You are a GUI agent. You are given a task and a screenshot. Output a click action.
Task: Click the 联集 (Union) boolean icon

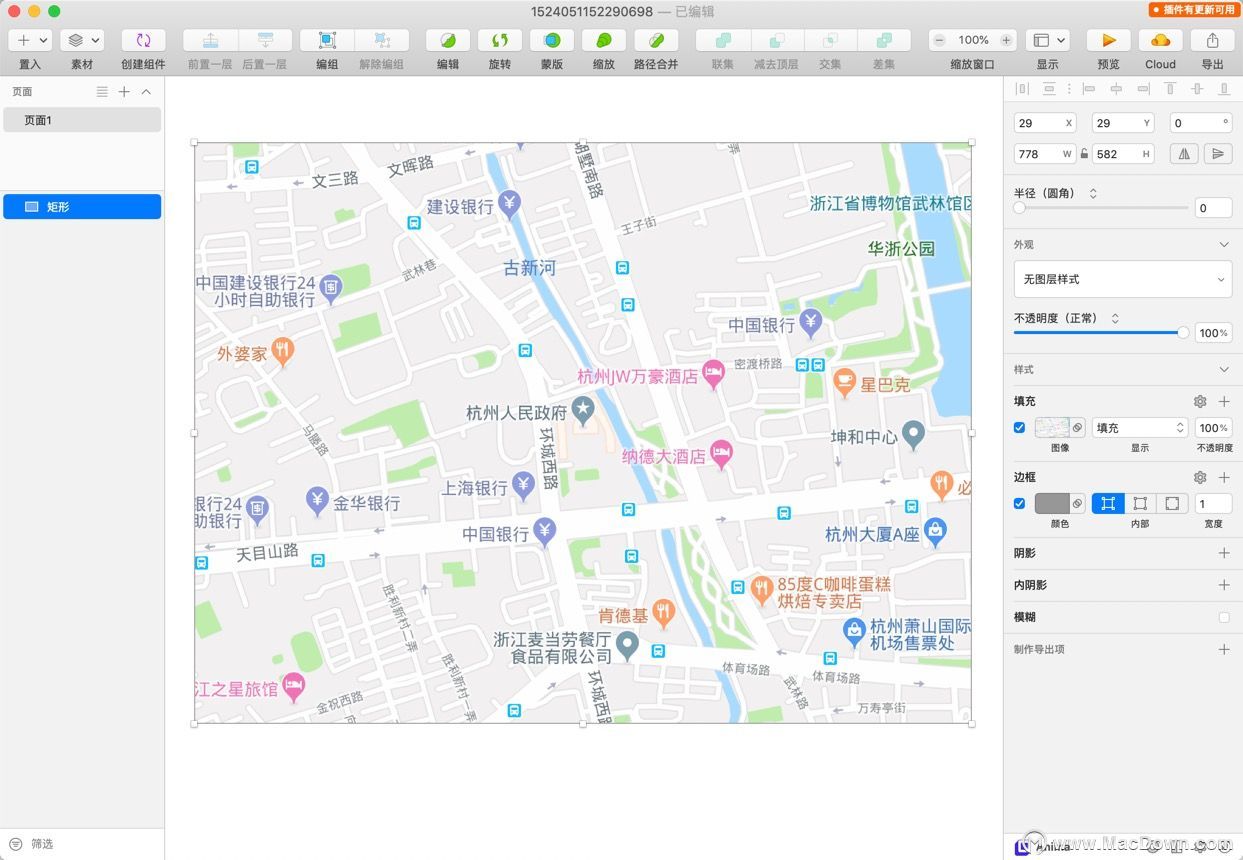(x=723, y=40)
